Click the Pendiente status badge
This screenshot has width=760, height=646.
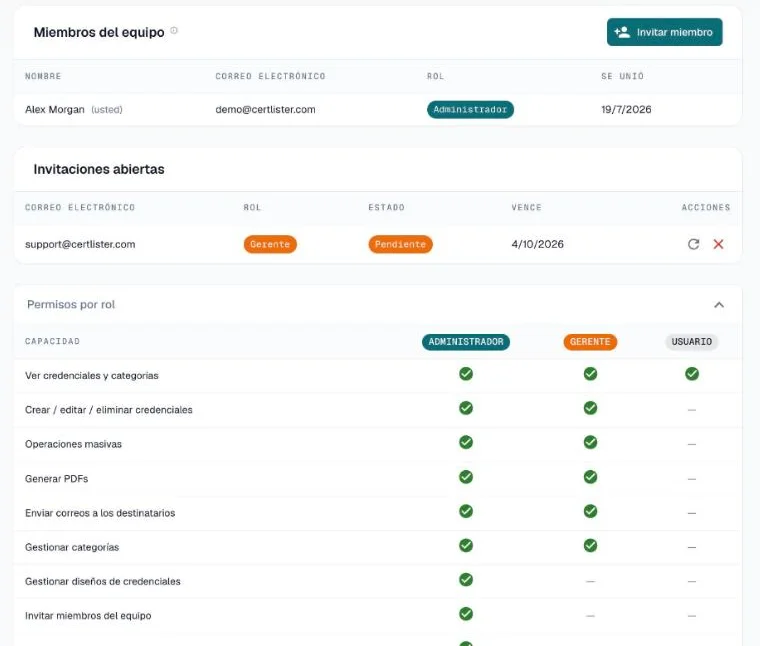[400, 244]
